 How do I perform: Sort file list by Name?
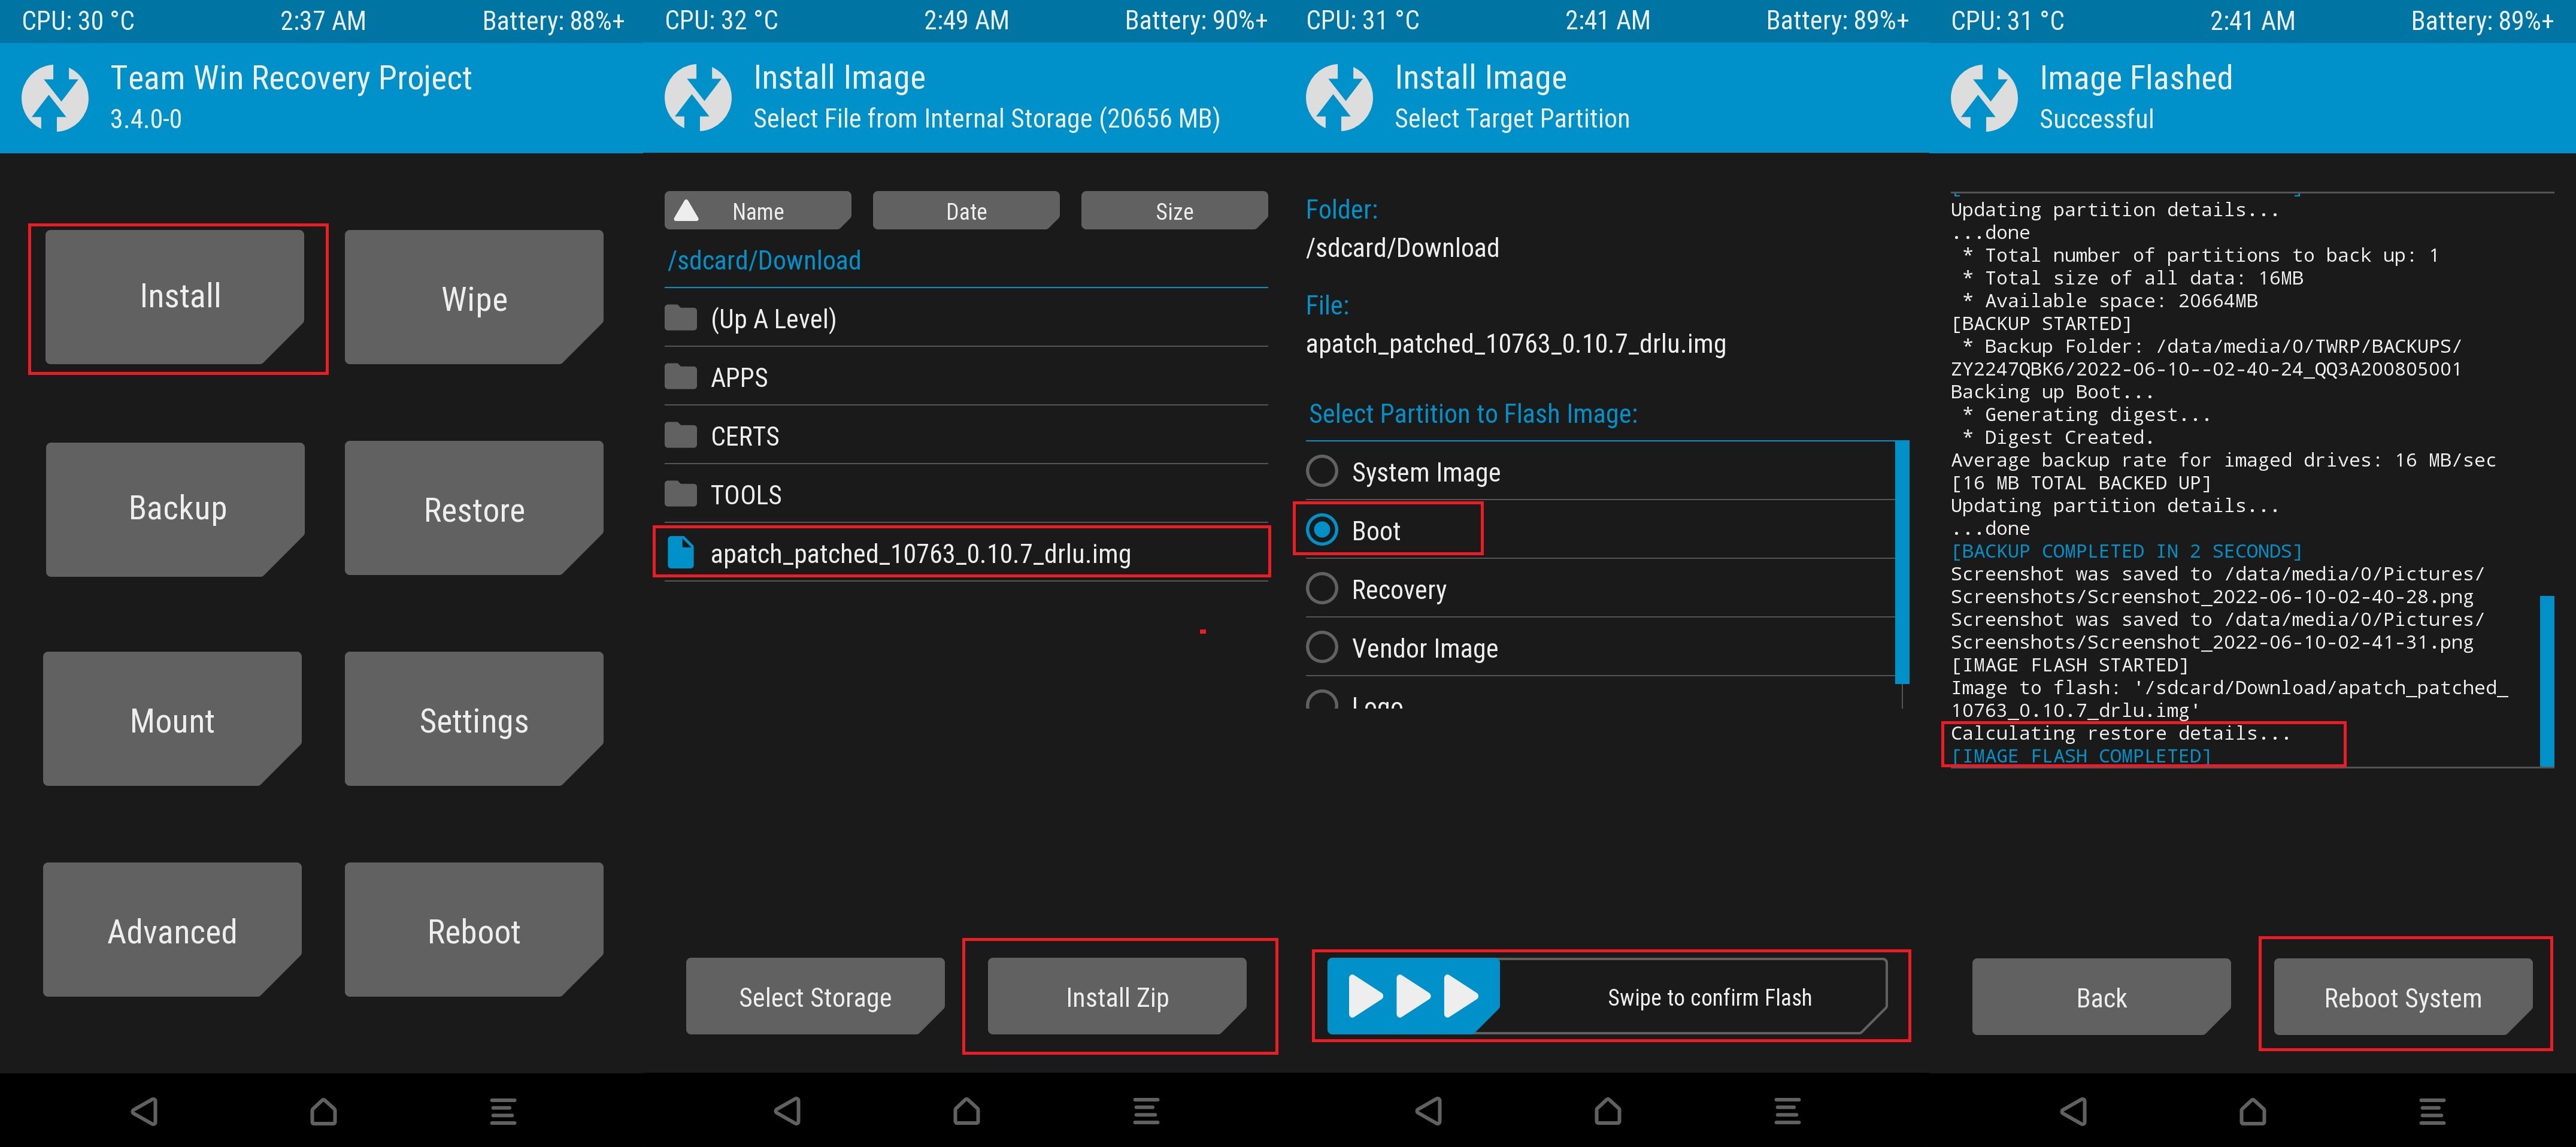[x=758, y=211]
